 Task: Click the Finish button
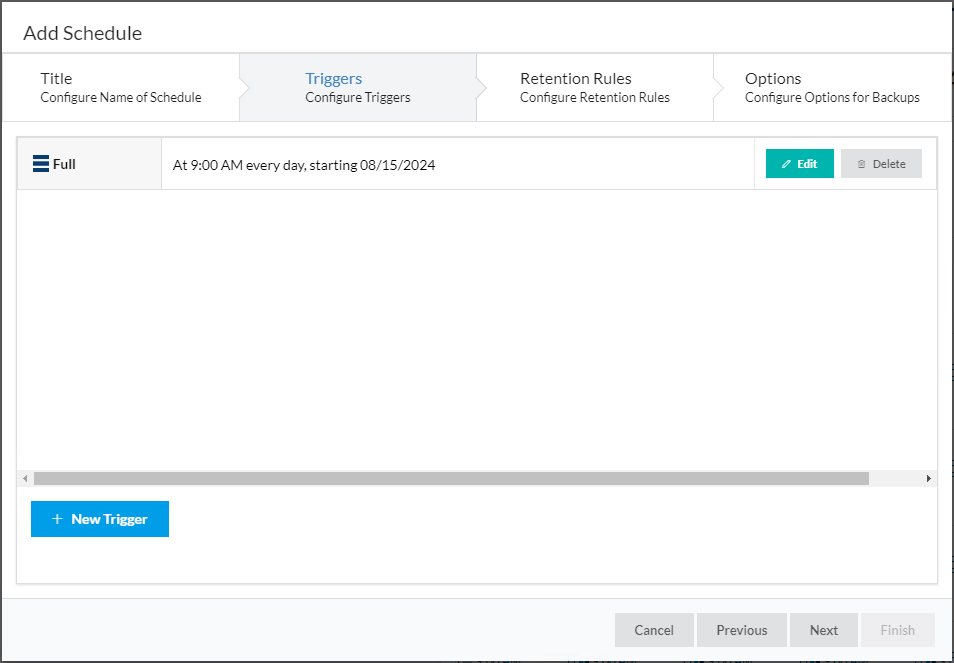pyautogui.click(x=897, y=630)
